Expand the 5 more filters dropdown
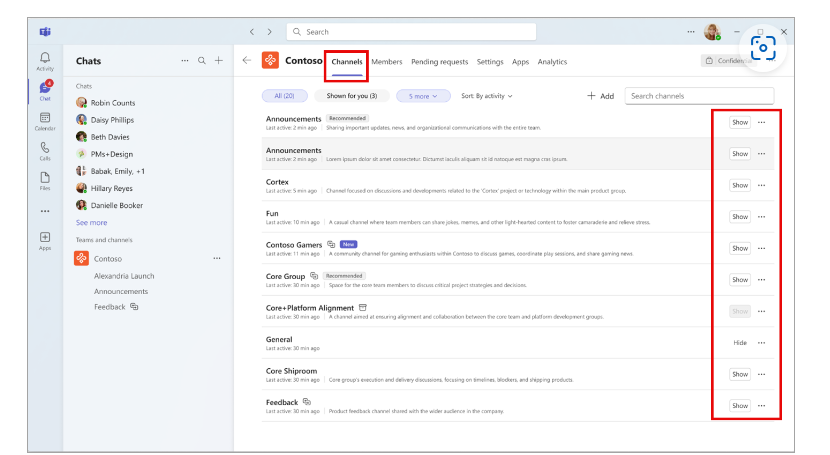This screenshot has width=830, height=455. tap(423, 96)
